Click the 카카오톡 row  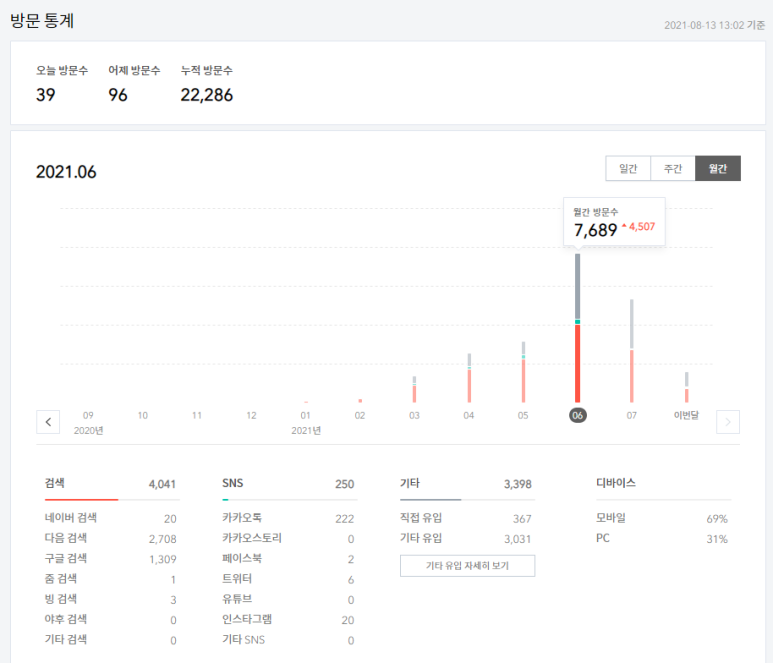(288, 518)
